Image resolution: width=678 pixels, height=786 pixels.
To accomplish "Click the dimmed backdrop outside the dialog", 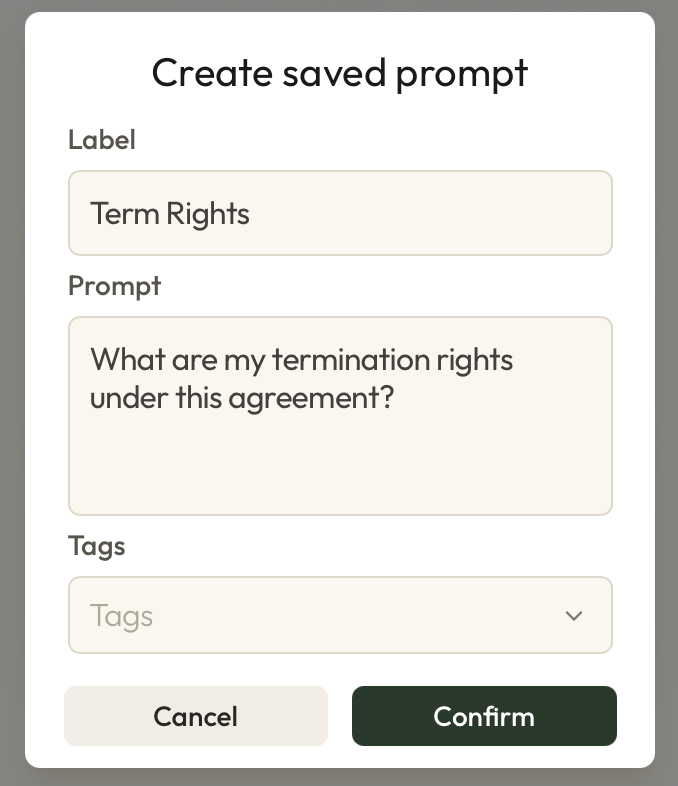I will point(10,400).
